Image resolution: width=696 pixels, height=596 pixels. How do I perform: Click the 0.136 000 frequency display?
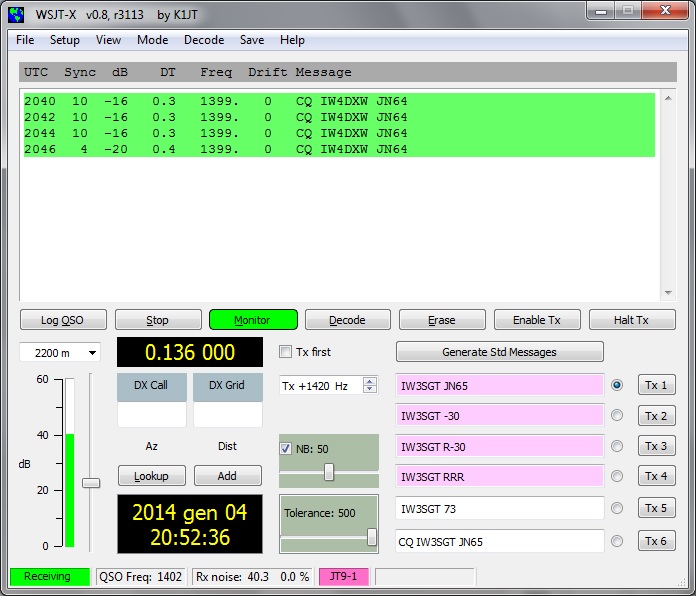coord(190,352)
